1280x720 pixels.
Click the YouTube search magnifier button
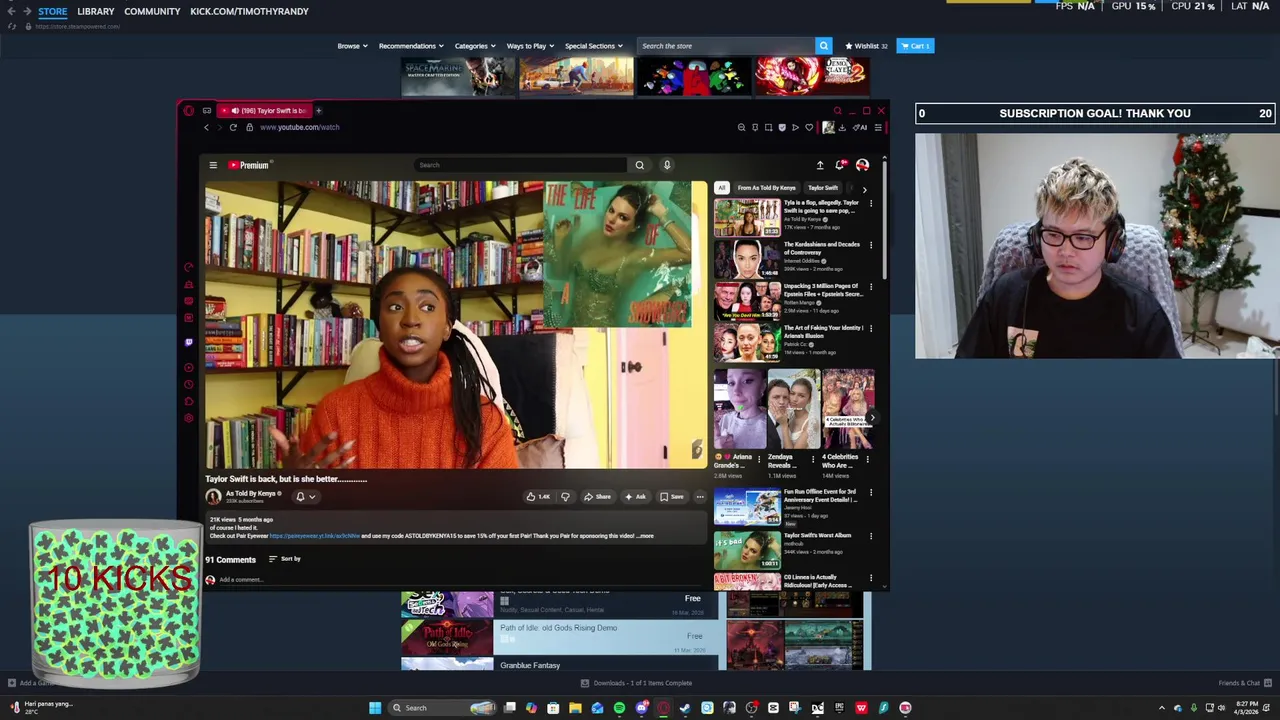(x=640, y=165)
